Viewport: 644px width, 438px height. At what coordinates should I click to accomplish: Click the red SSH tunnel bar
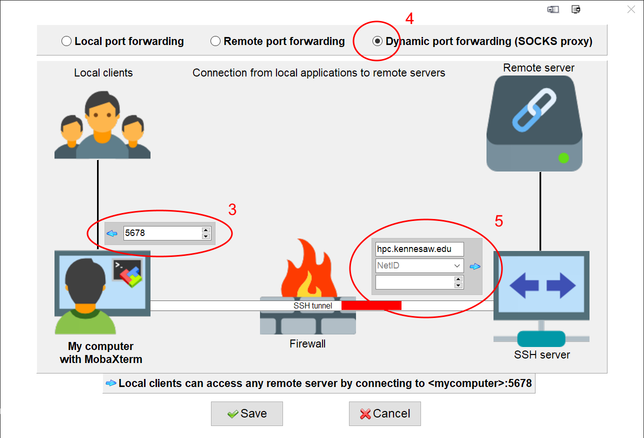[371, 304]
